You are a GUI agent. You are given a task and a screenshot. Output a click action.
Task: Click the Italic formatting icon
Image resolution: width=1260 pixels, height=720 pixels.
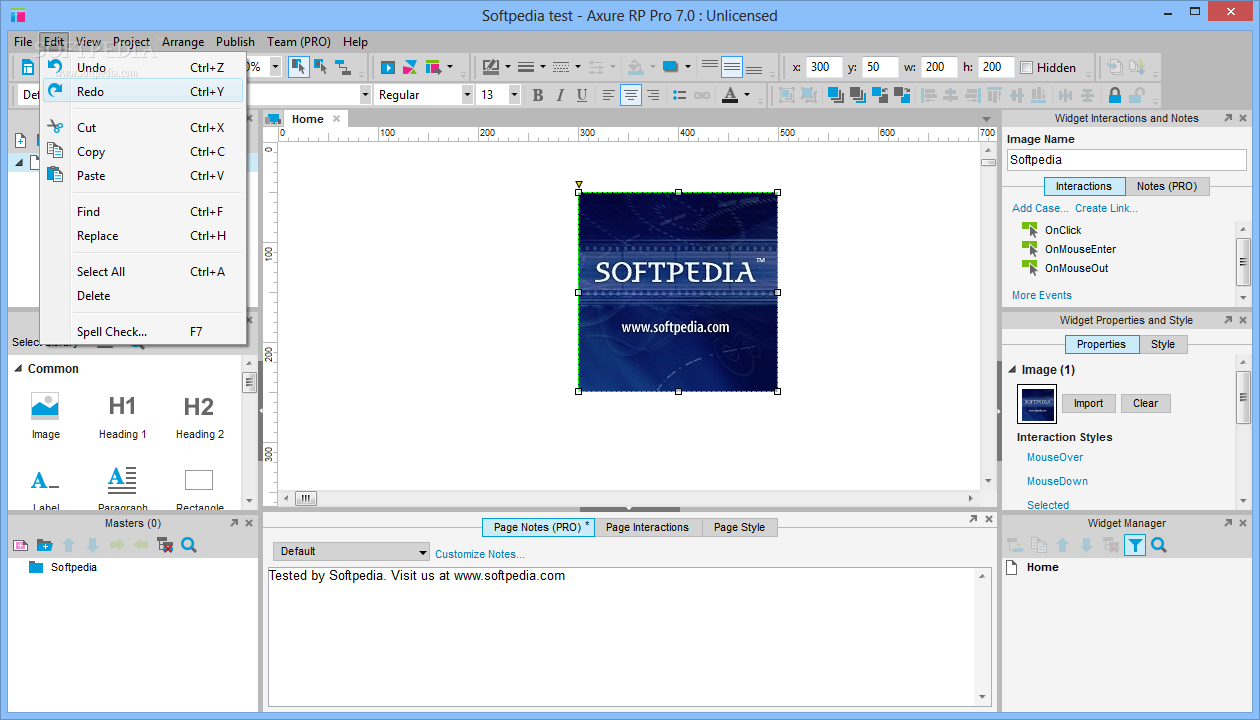click(x=559, y=95)
